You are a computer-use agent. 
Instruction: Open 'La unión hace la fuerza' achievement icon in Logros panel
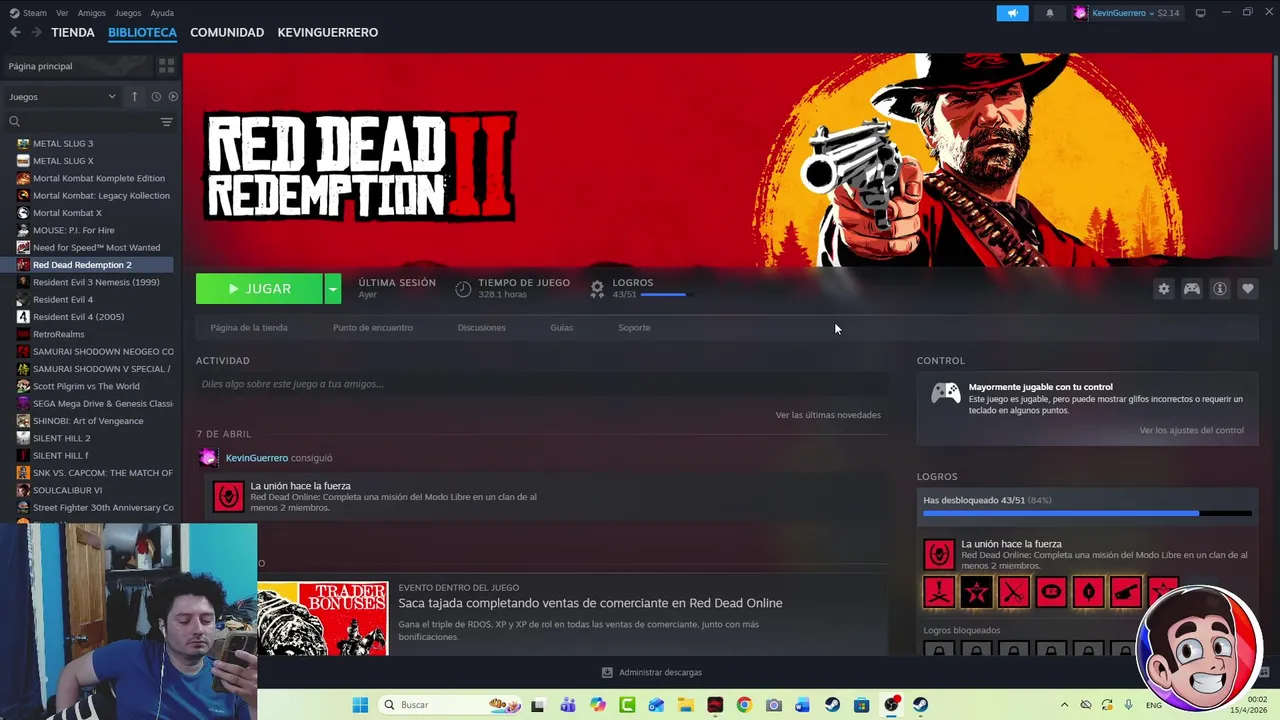[x=938, y=554]
